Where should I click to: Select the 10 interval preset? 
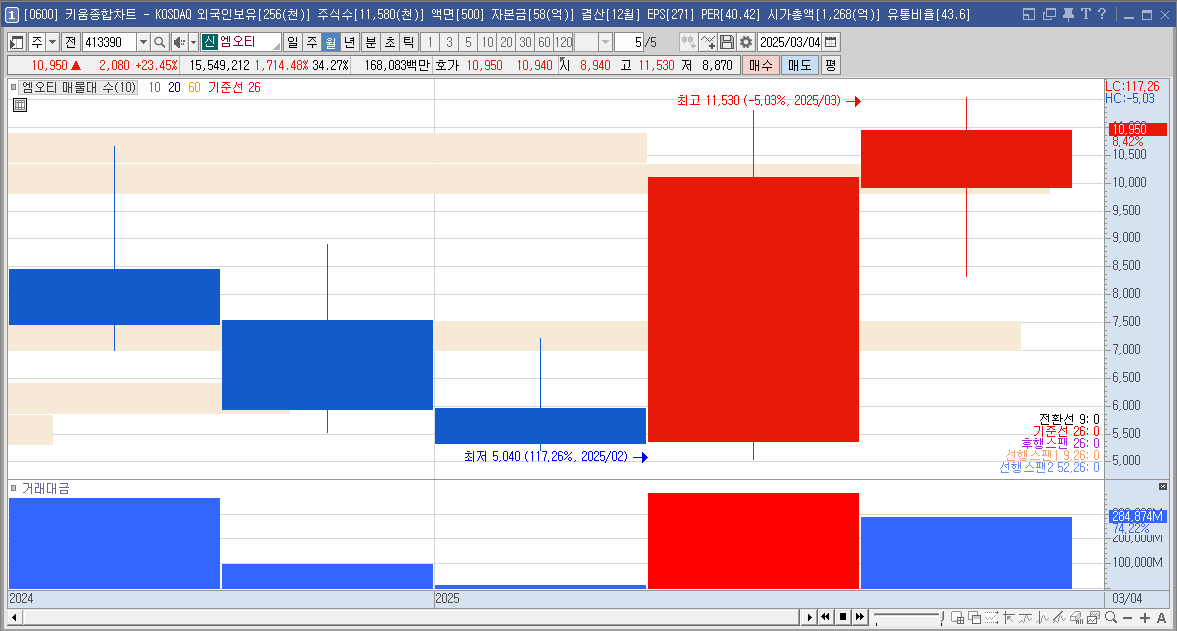(487, 43)
